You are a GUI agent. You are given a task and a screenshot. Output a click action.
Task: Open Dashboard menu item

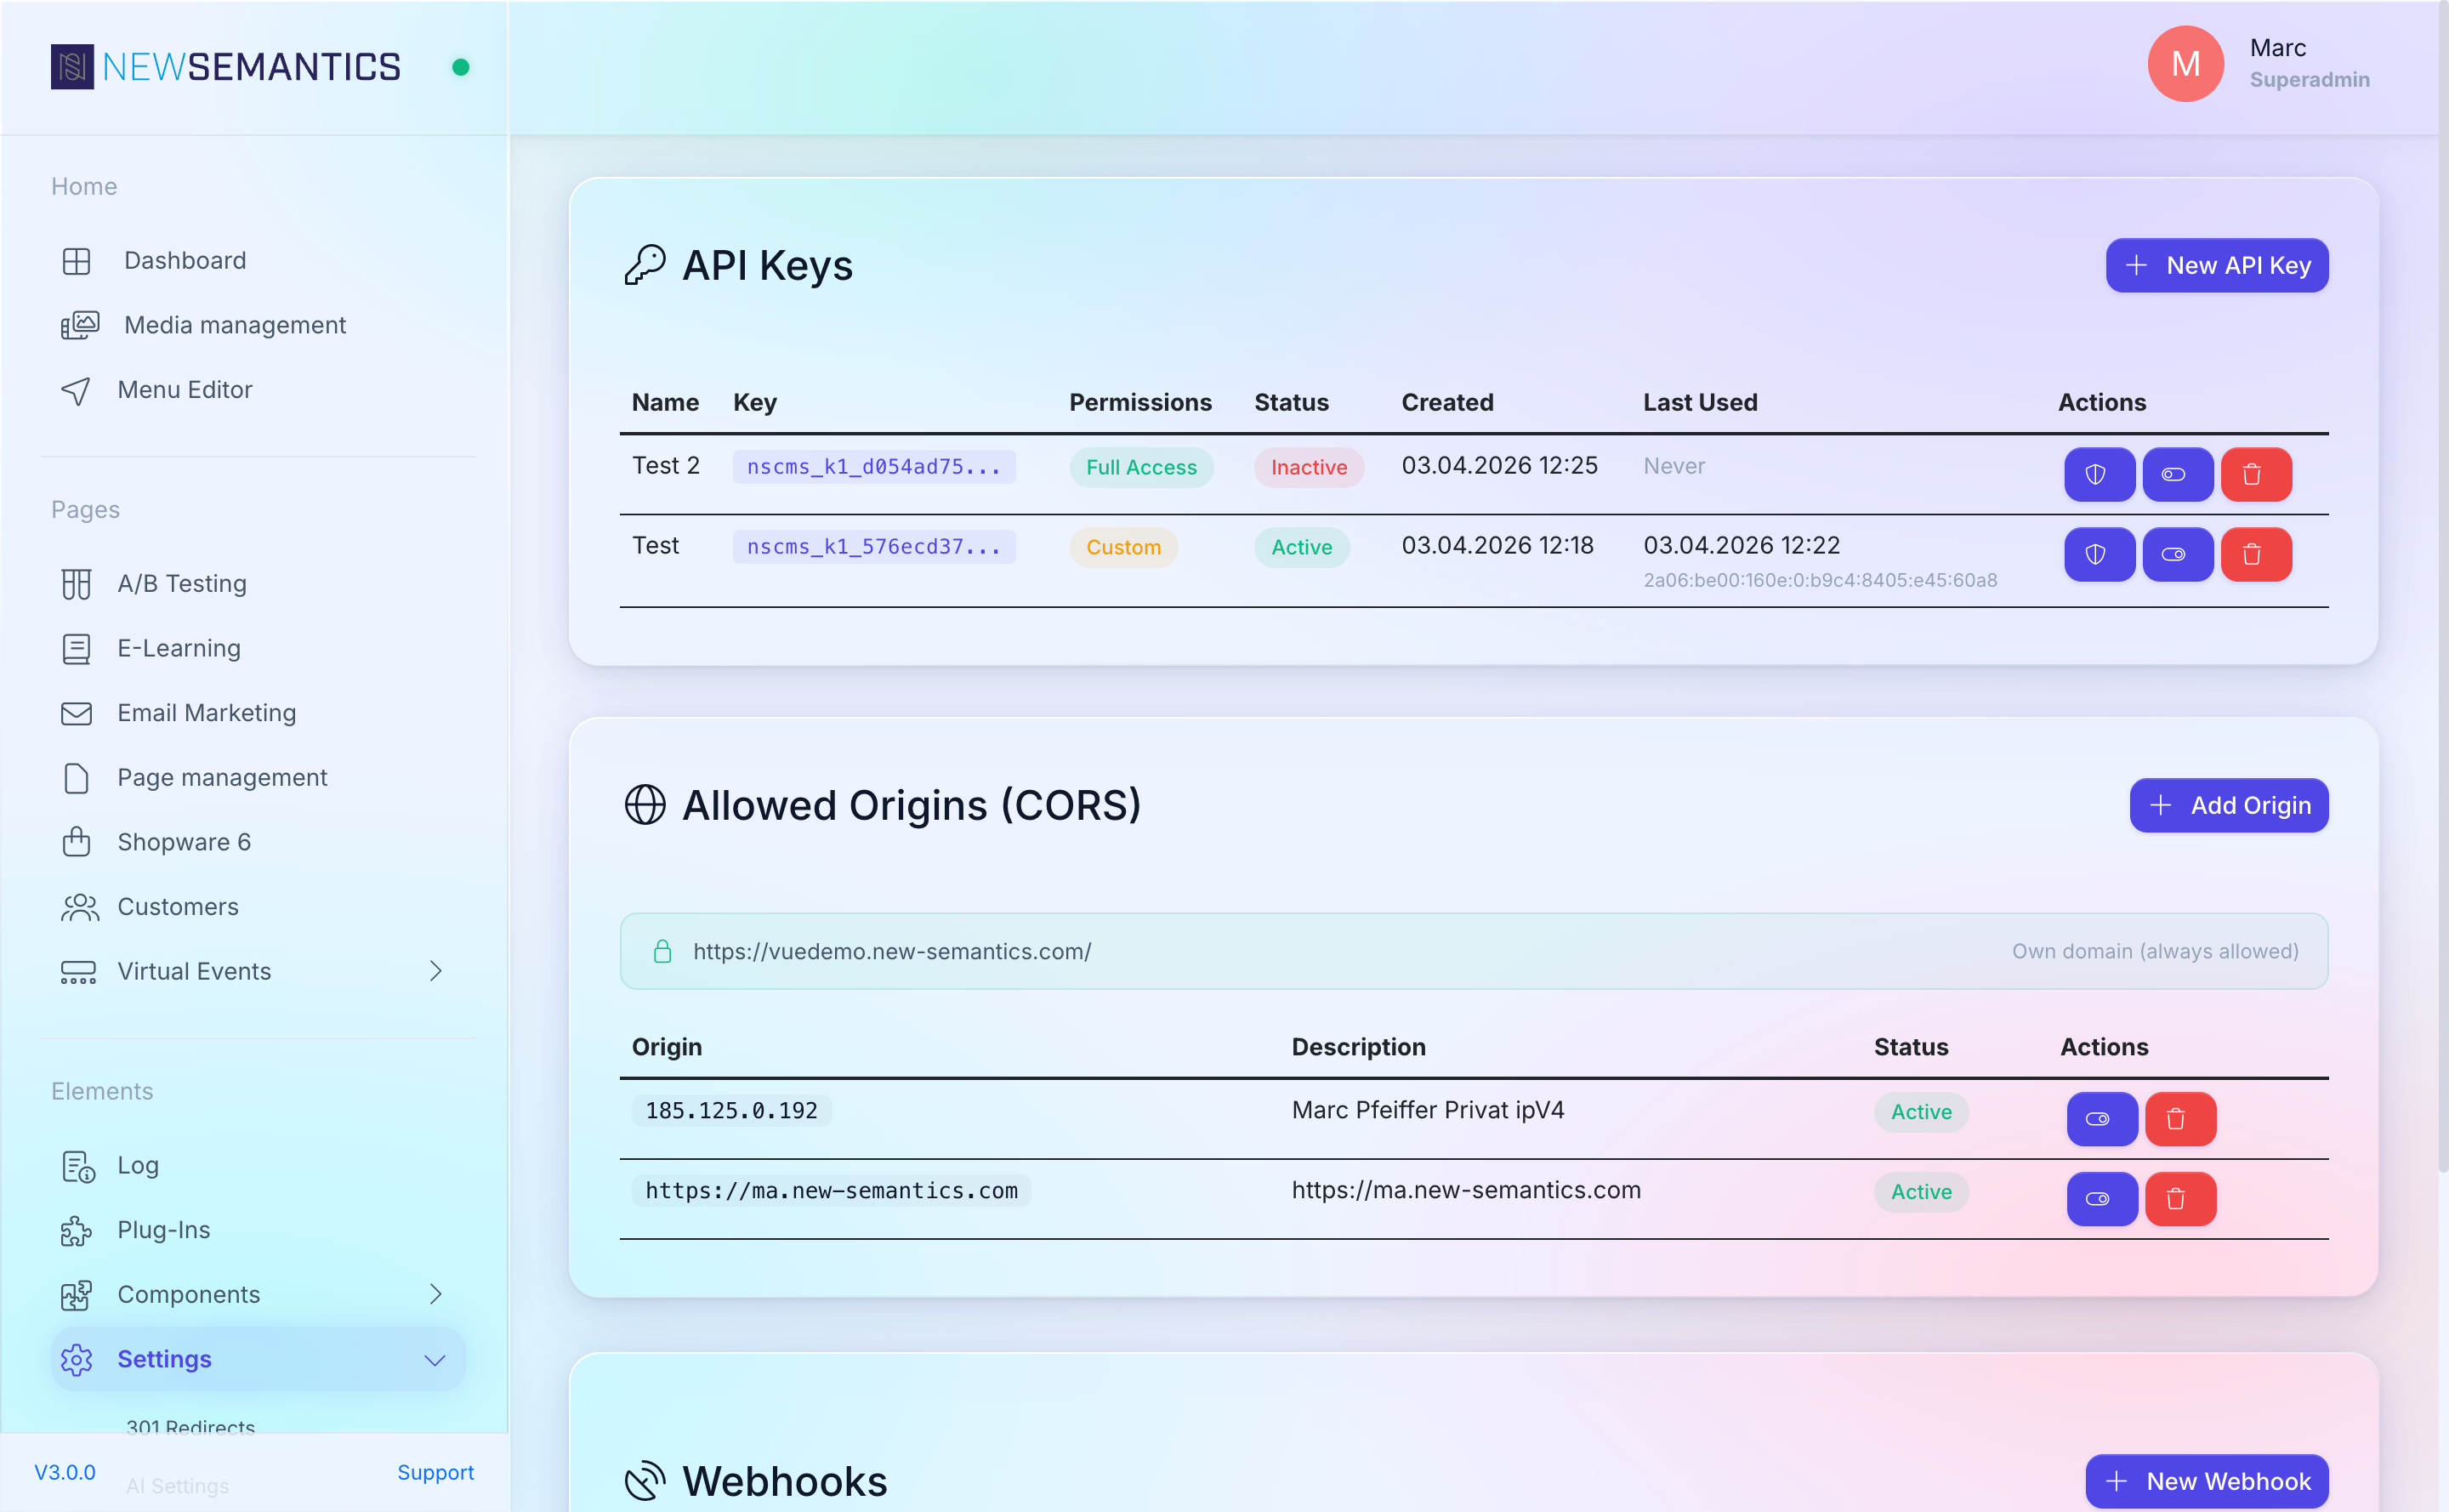pyautogui.click(x=258, y=261)
